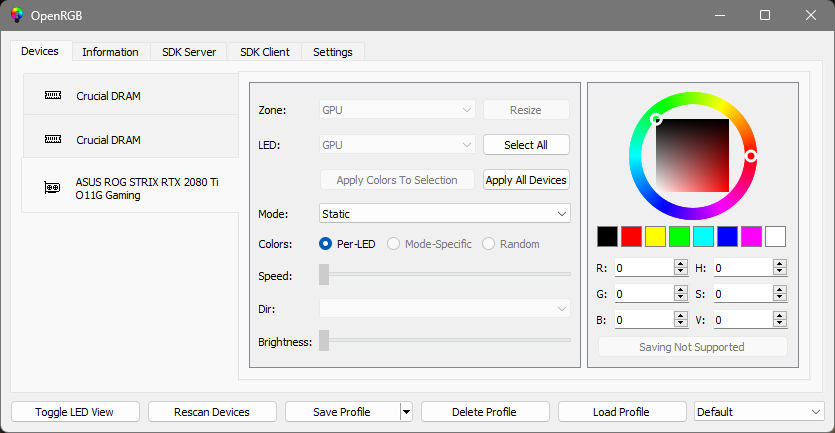Click the saturation-value square in color wheel
Image resolution: width=835 pixels, height=433 pixels.
(x=692, y=156)
